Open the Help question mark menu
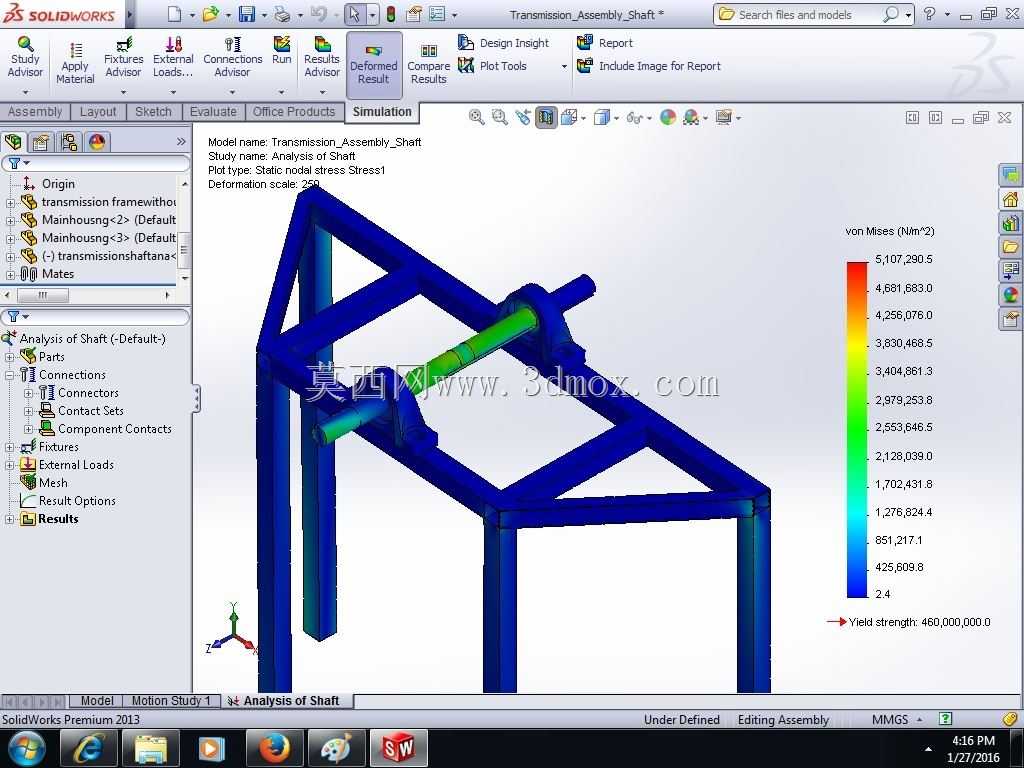Image resolution: width=1024 pixels, height=768 pixels. click(x=929, y=14)
